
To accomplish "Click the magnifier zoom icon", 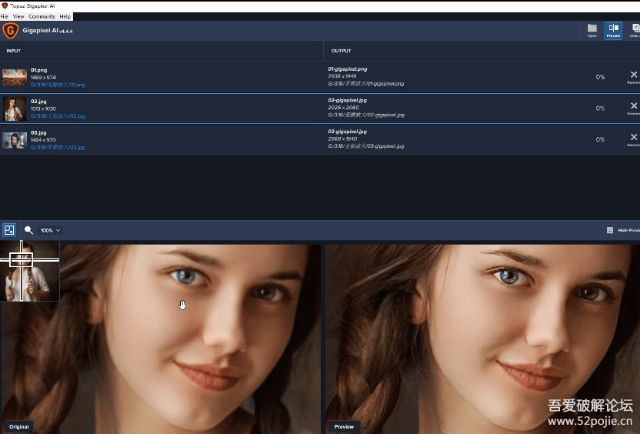I will [29, 230].
